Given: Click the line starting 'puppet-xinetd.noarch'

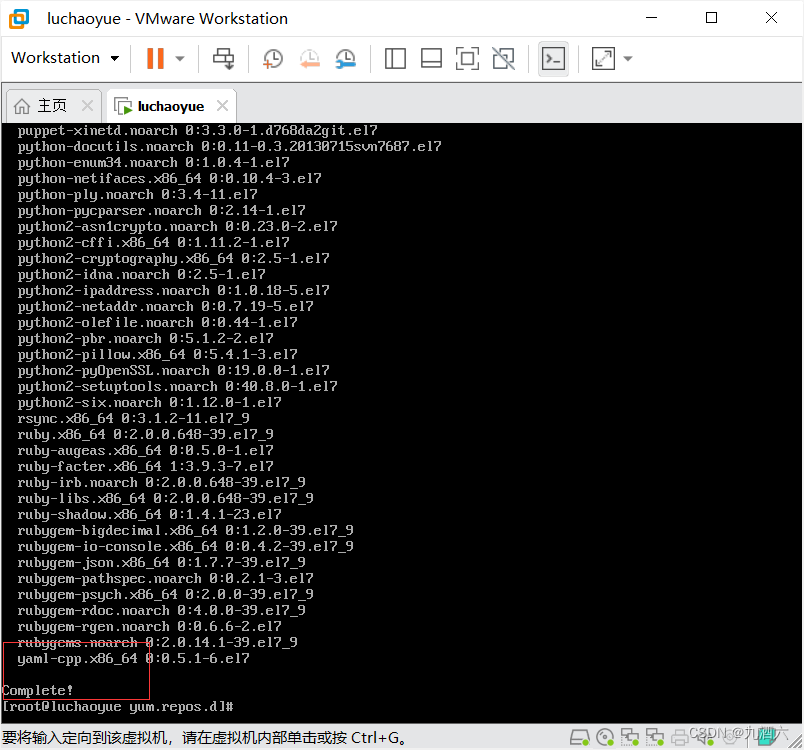Looking at the screenshot, I should 197,131.
